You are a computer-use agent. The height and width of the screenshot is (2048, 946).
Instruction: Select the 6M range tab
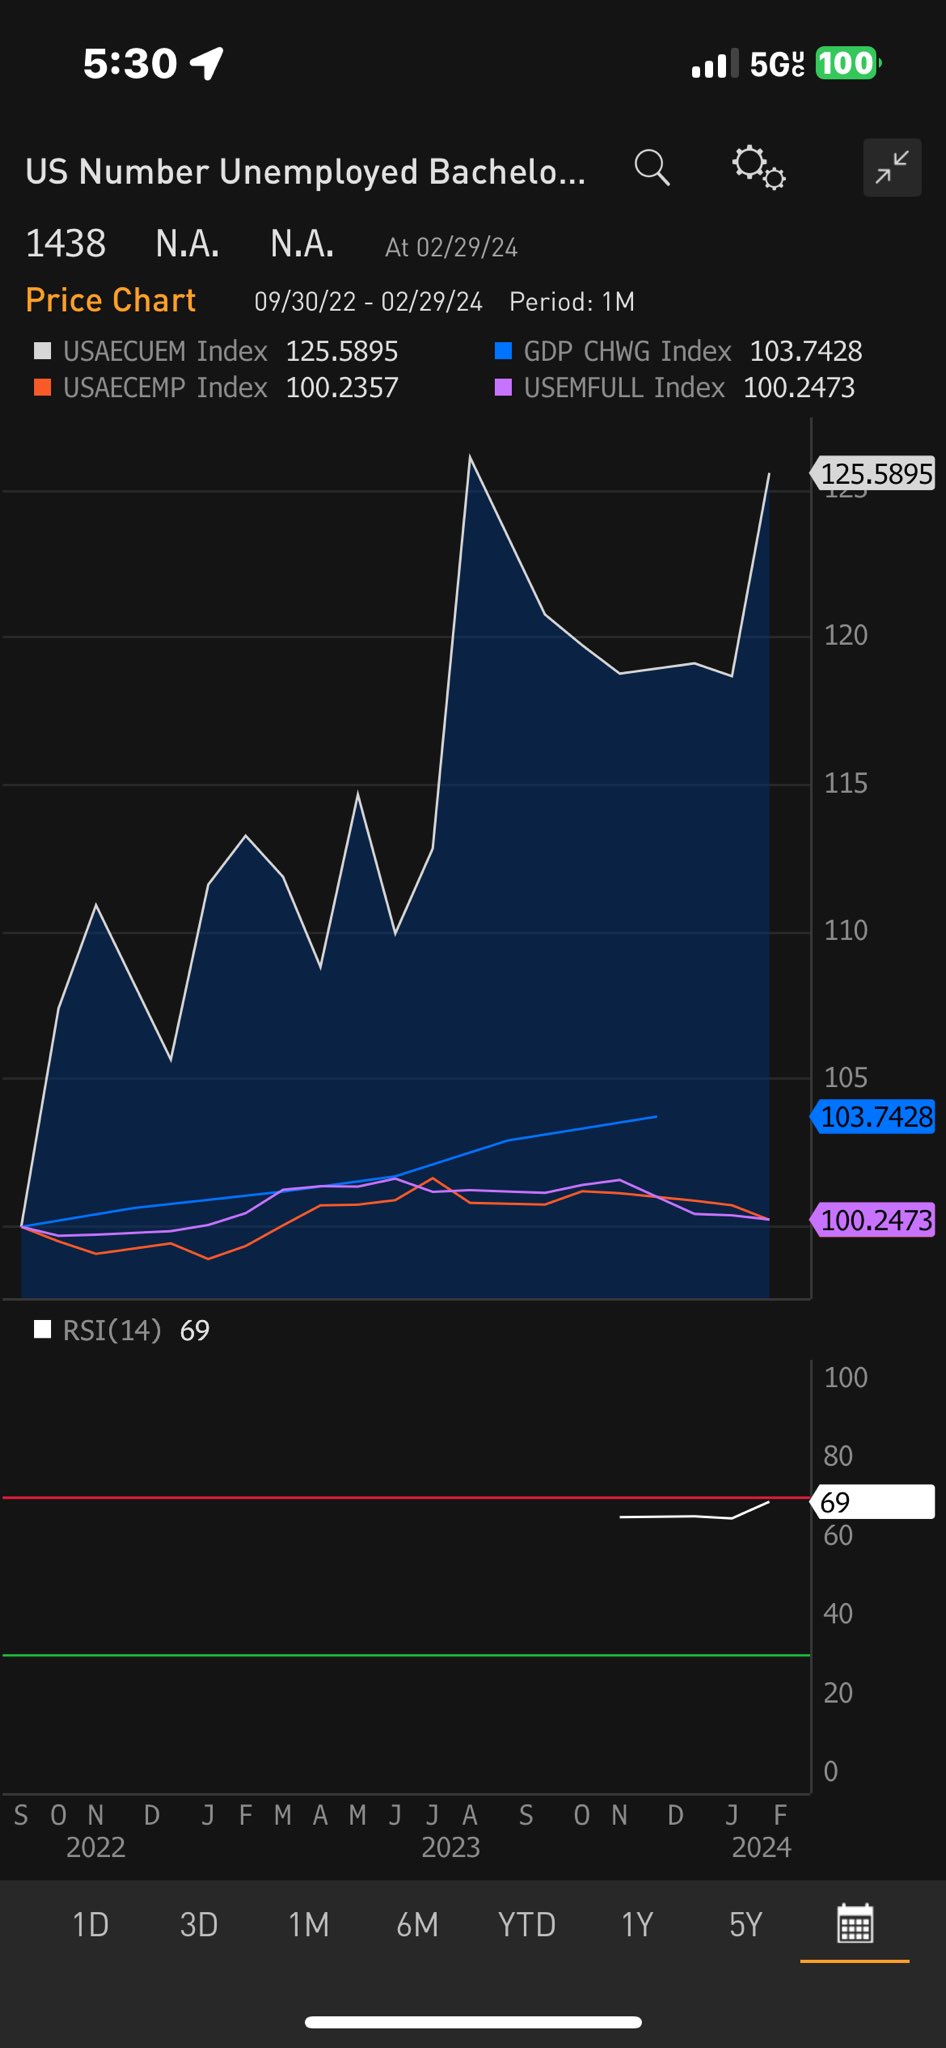(x=417, y=1924)
